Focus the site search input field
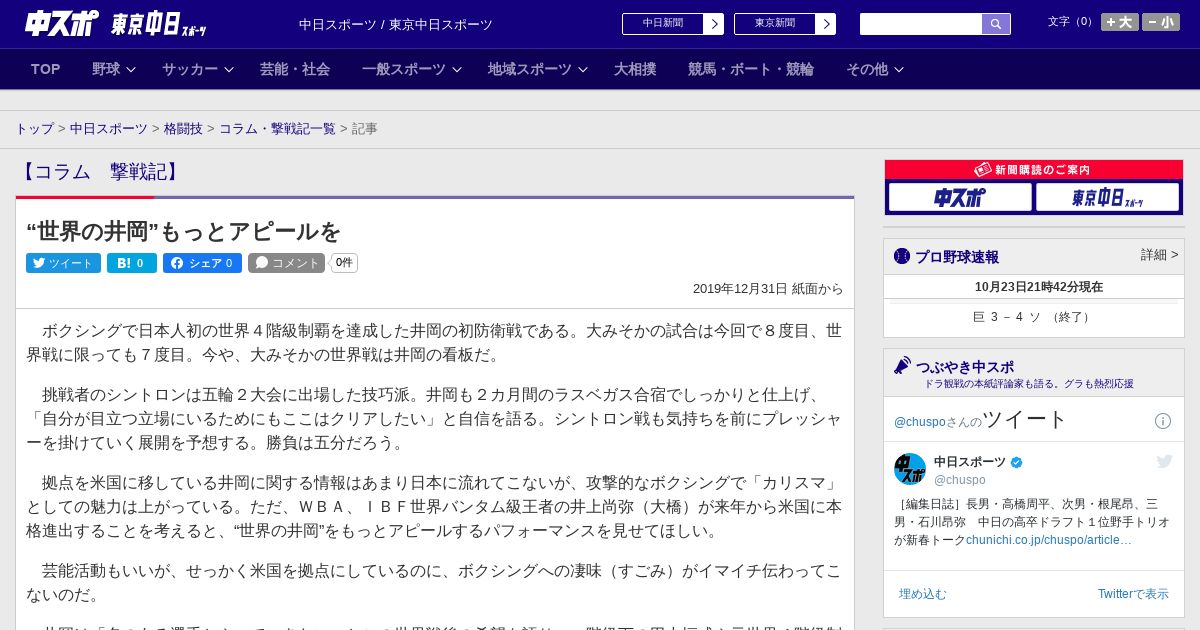Screen dimensions: 1200x630 921,24
